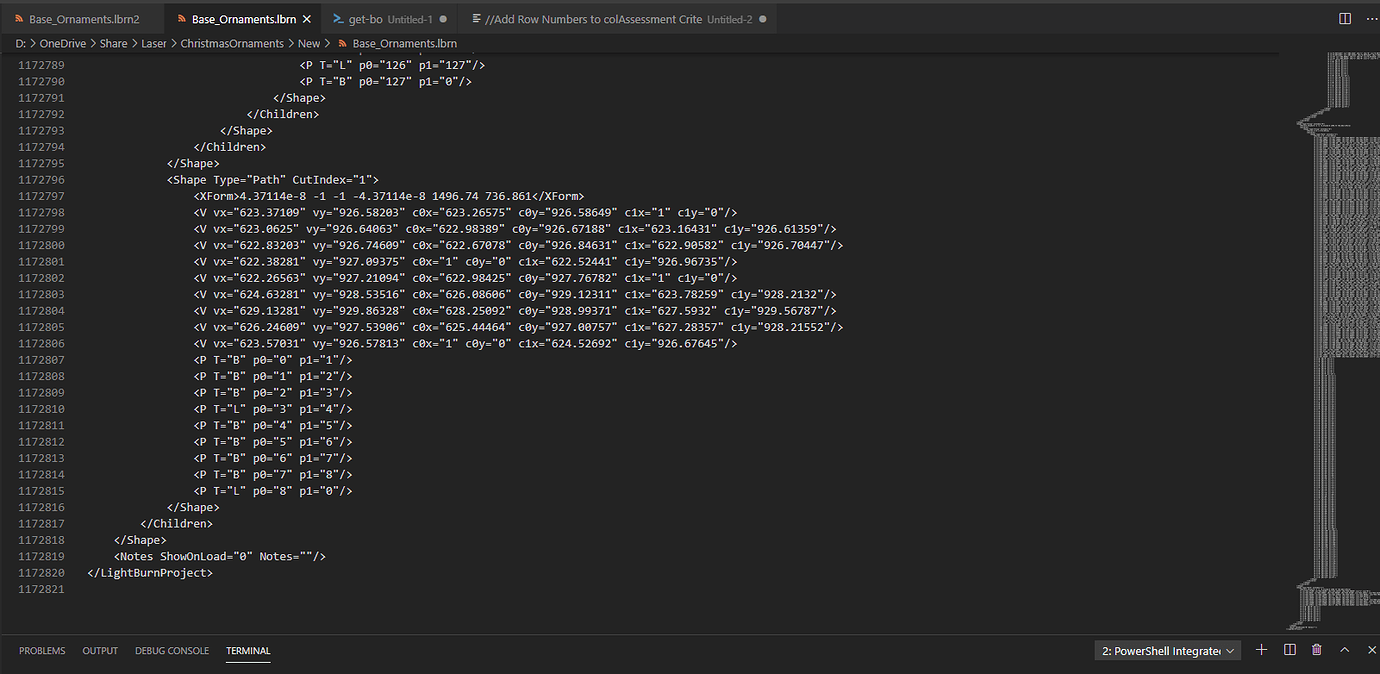Create a new terminal with plus icon
This screenshot has height=674, width=1380.
(x=1261, y=650)
